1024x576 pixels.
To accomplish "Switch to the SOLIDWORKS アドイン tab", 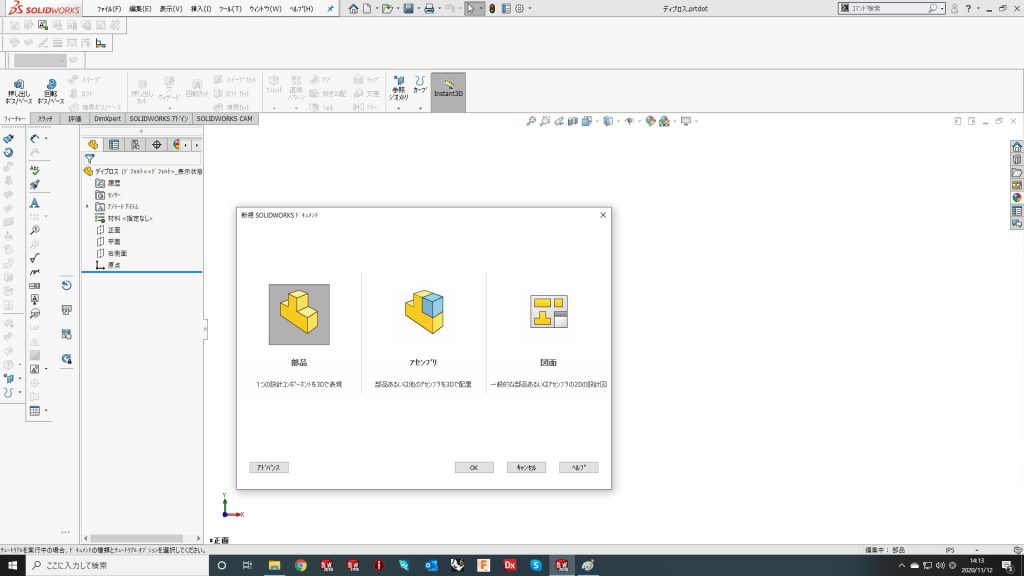I will 159,119.
